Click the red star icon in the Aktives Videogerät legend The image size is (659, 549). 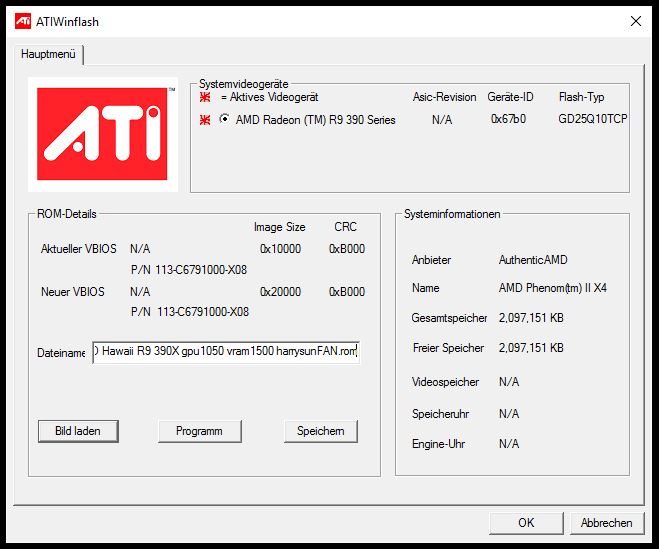[205, 97]
